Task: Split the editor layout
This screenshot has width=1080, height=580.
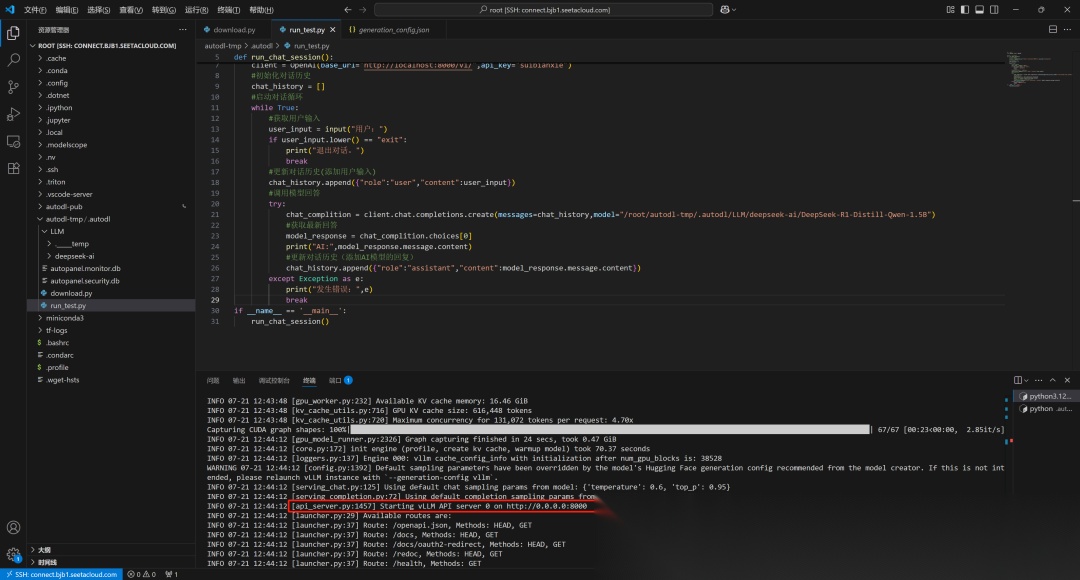Action: 1052,30
